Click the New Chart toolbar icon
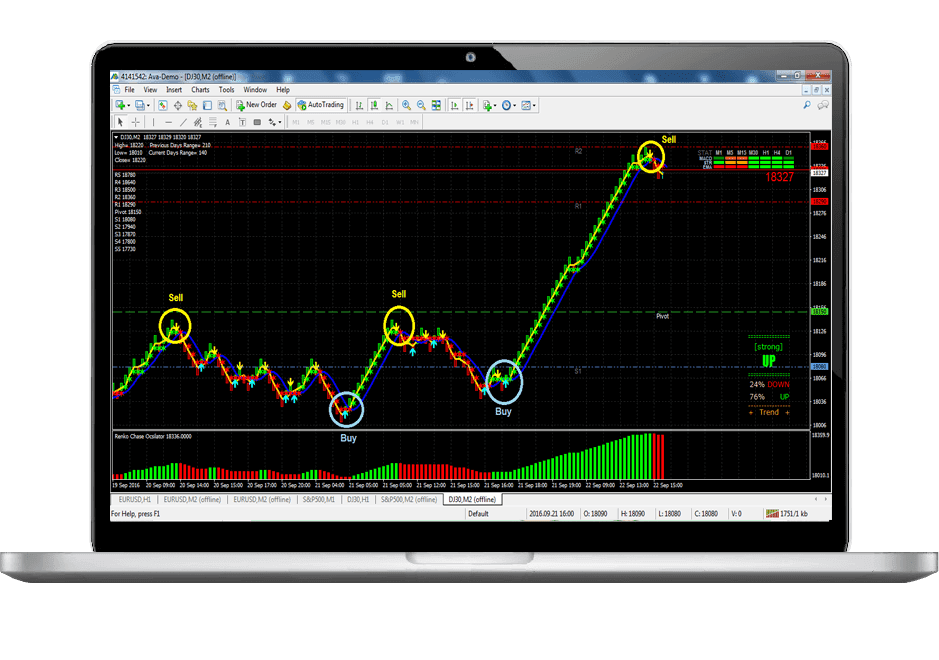939x660 pixels. tap(120, 105)
